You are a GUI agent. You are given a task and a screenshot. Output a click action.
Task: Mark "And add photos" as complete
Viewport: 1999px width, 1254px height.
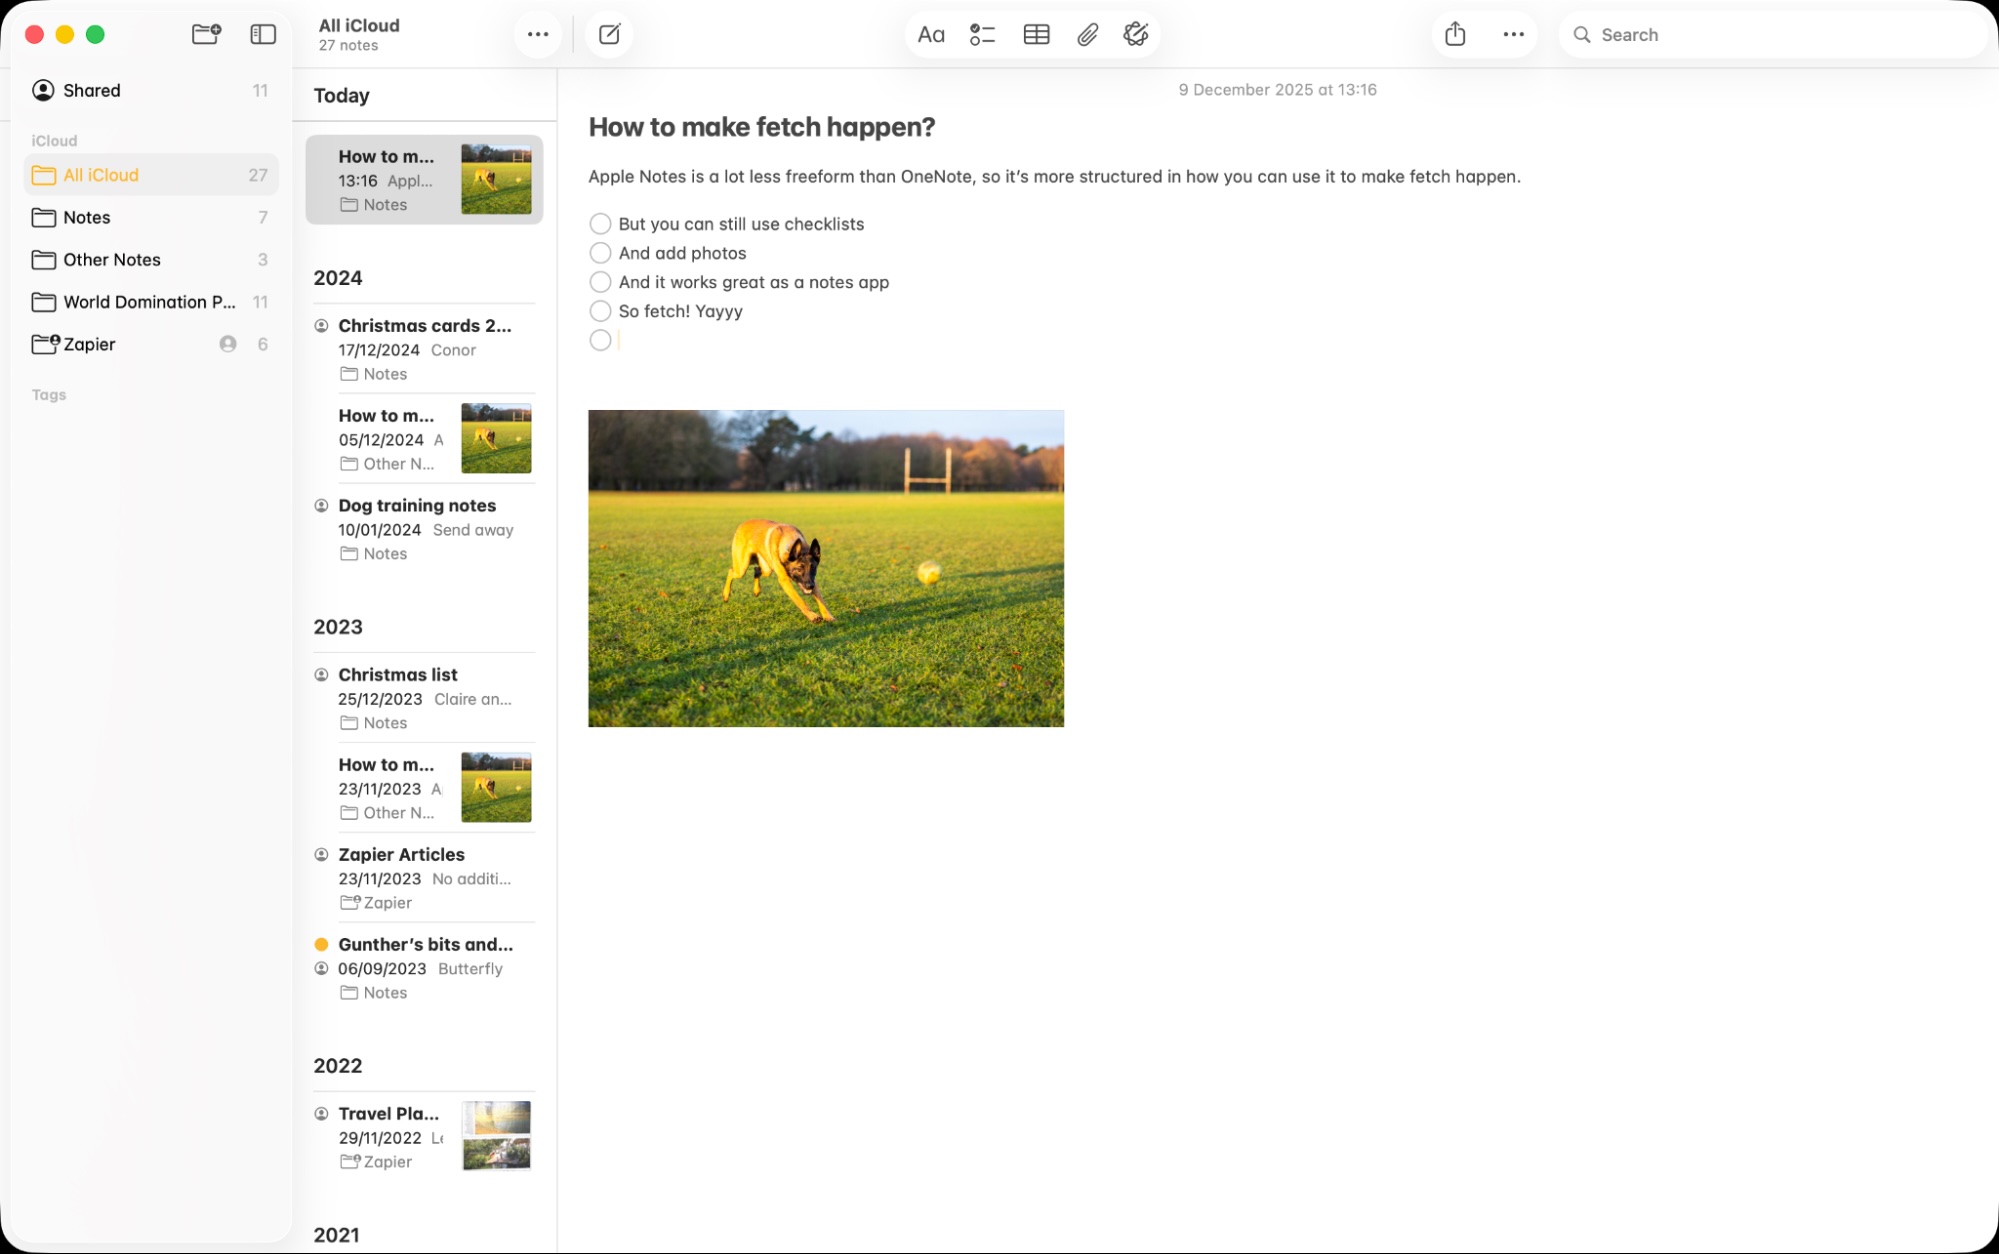pyautogui.click(x=600, y=252)
